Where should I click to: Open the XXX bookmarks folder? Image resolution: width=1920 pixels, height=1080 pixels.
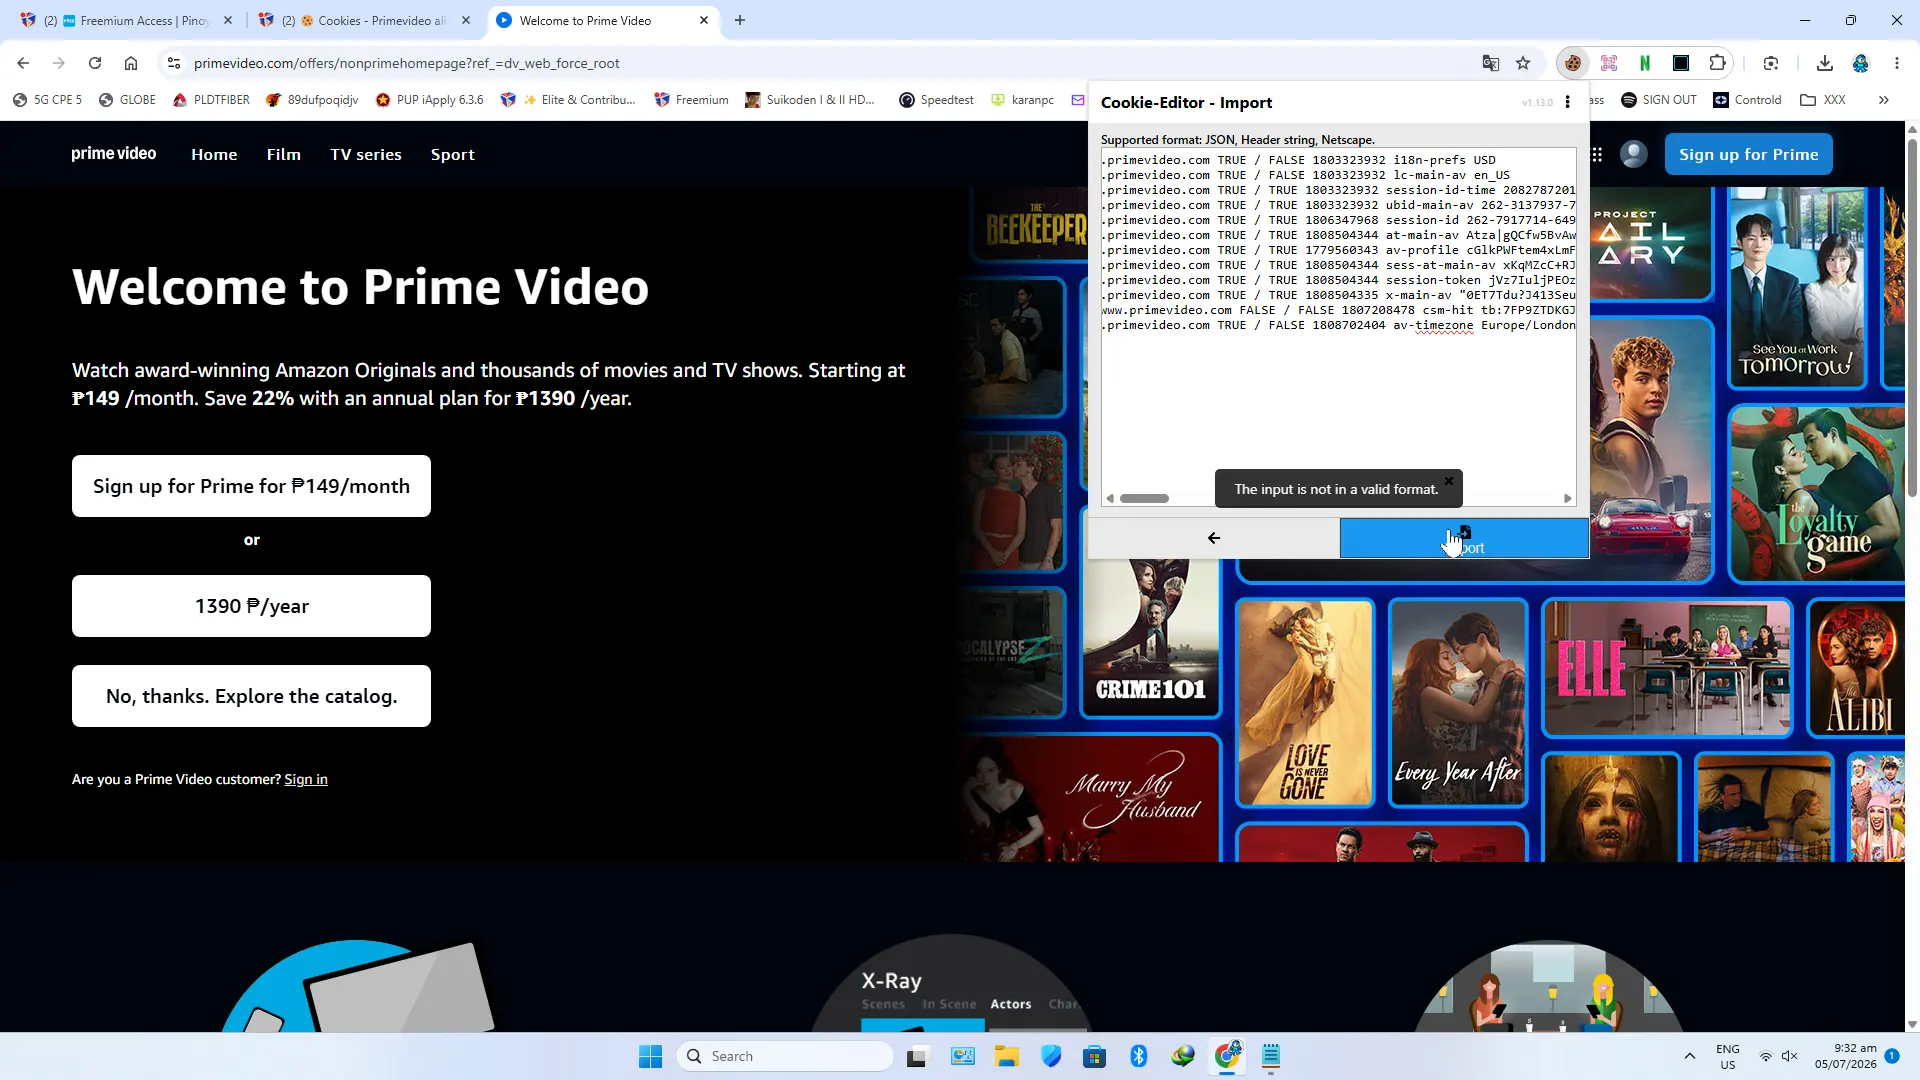[1822, 100]
